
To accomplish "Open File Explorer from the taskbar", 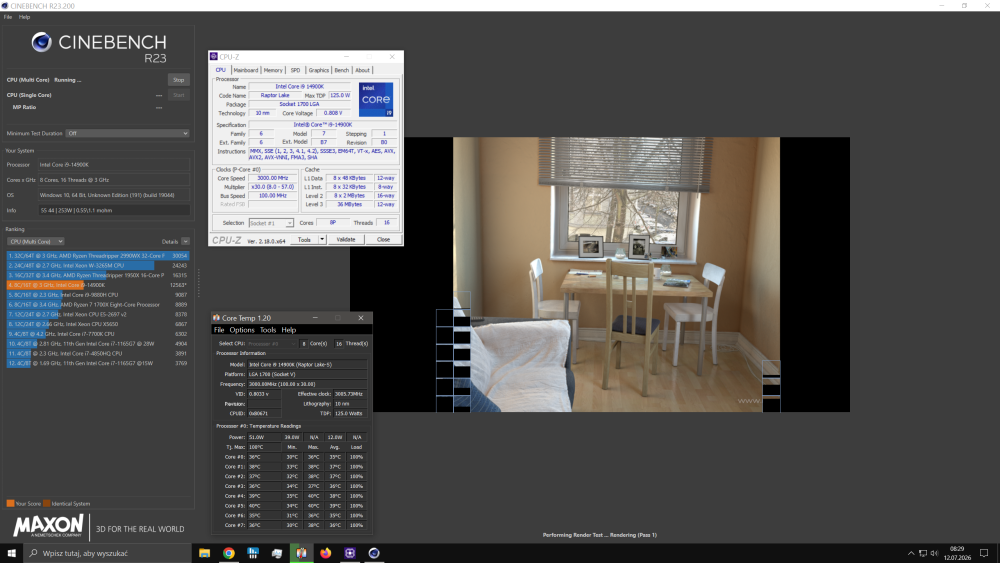I will coord(204,553).
